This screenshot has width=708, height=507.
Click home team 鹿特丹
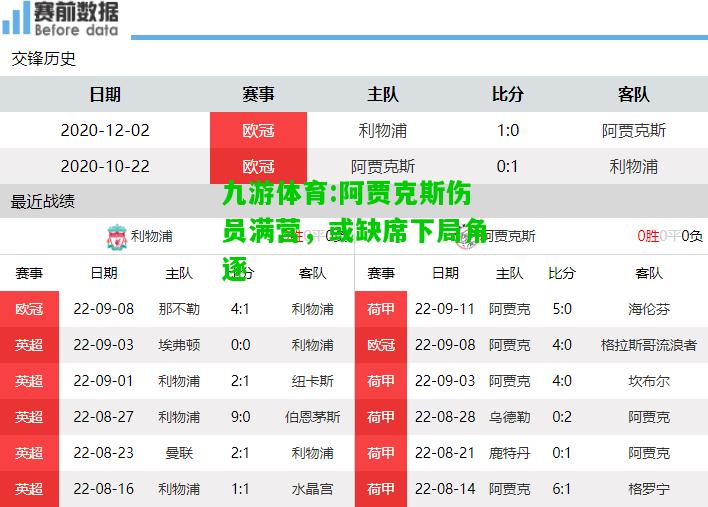click(x=509, y=453)
